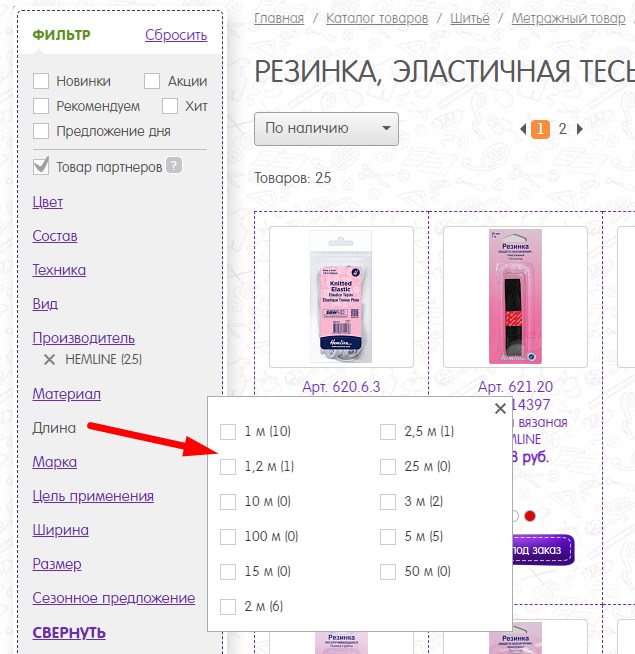Open product Арт. 620.6.3 link
Viewport: 635px width, 654px height.
click(341, 387)
